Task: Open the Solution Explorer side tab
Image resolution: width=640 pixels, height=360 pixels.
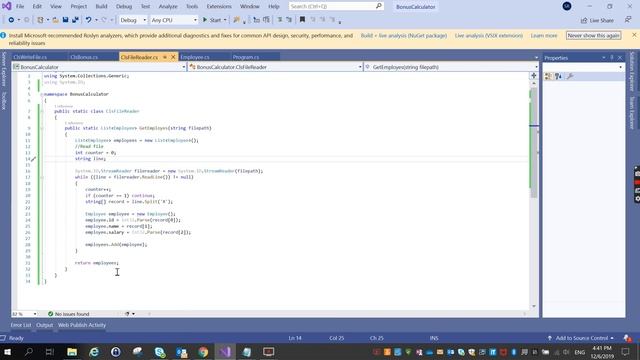Action: [632, 72]
